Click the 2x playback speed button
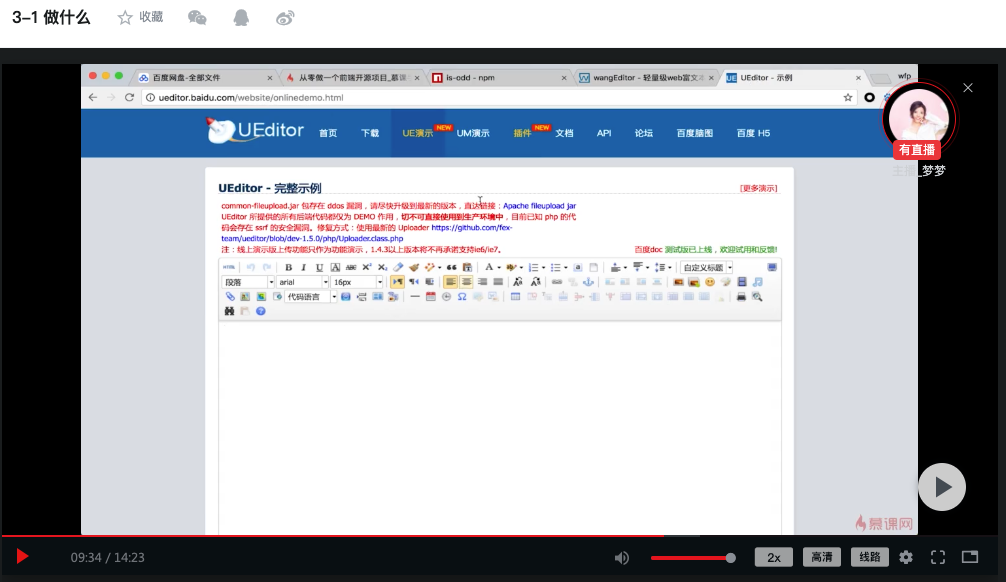Viewport: 1006px width, 582px height. click(x=774, y=557)
